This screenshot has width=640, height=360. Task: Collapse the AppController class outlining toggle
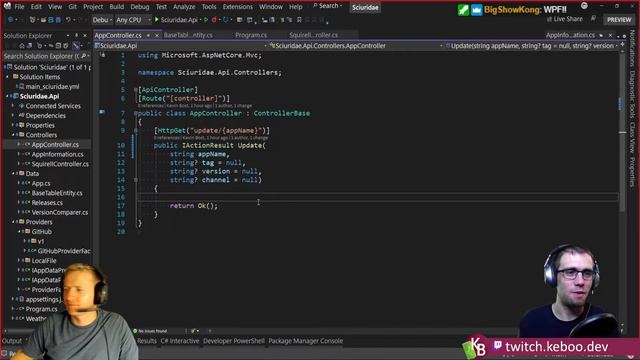(136, 113)
